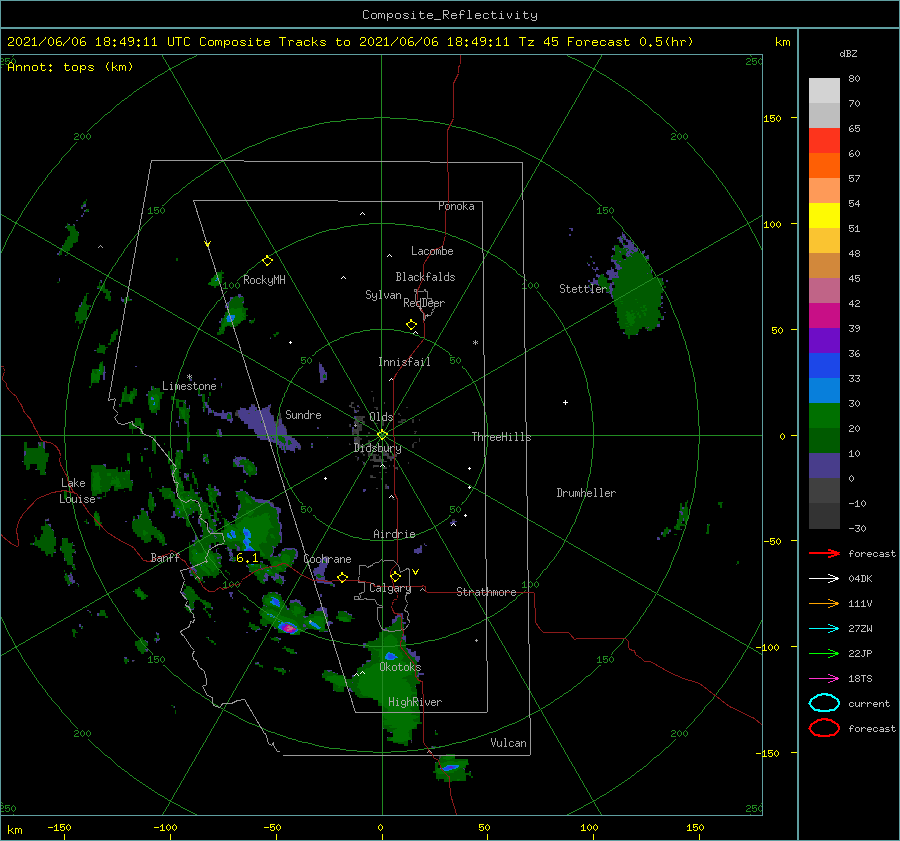Click the RockyMH label
Screen dimensions: 900x841
click(264, 280)
